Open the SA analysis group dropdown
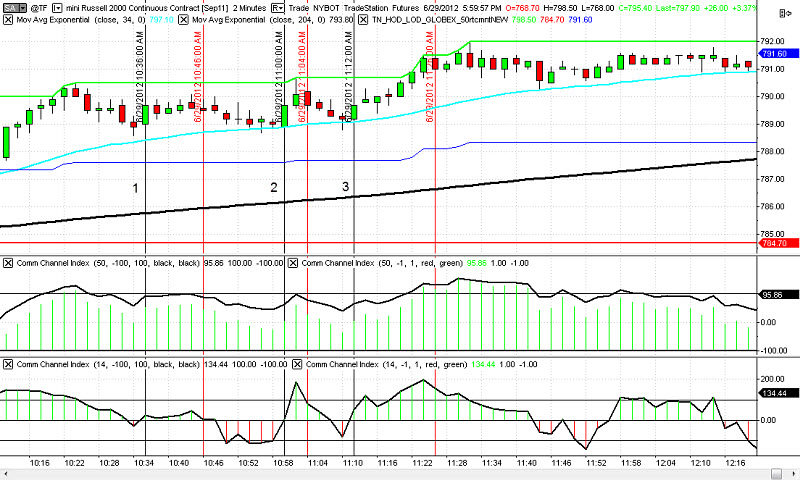Screen dimensions: 800x480 (x=22, y=8)
